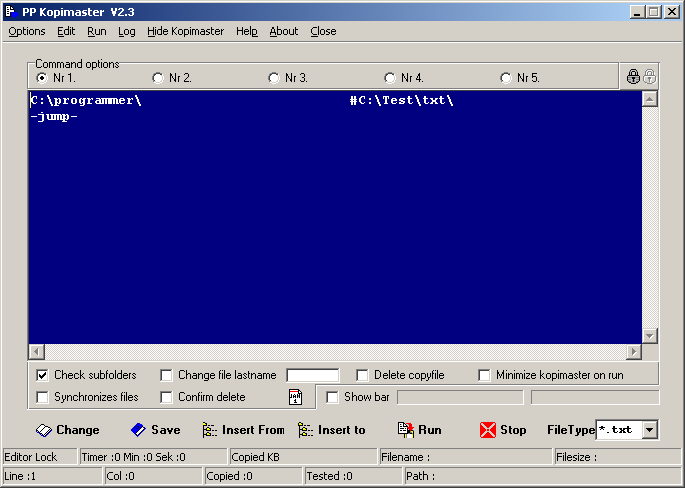Click the Change button
The image size is (685, 488).
(x=68, y=430)
